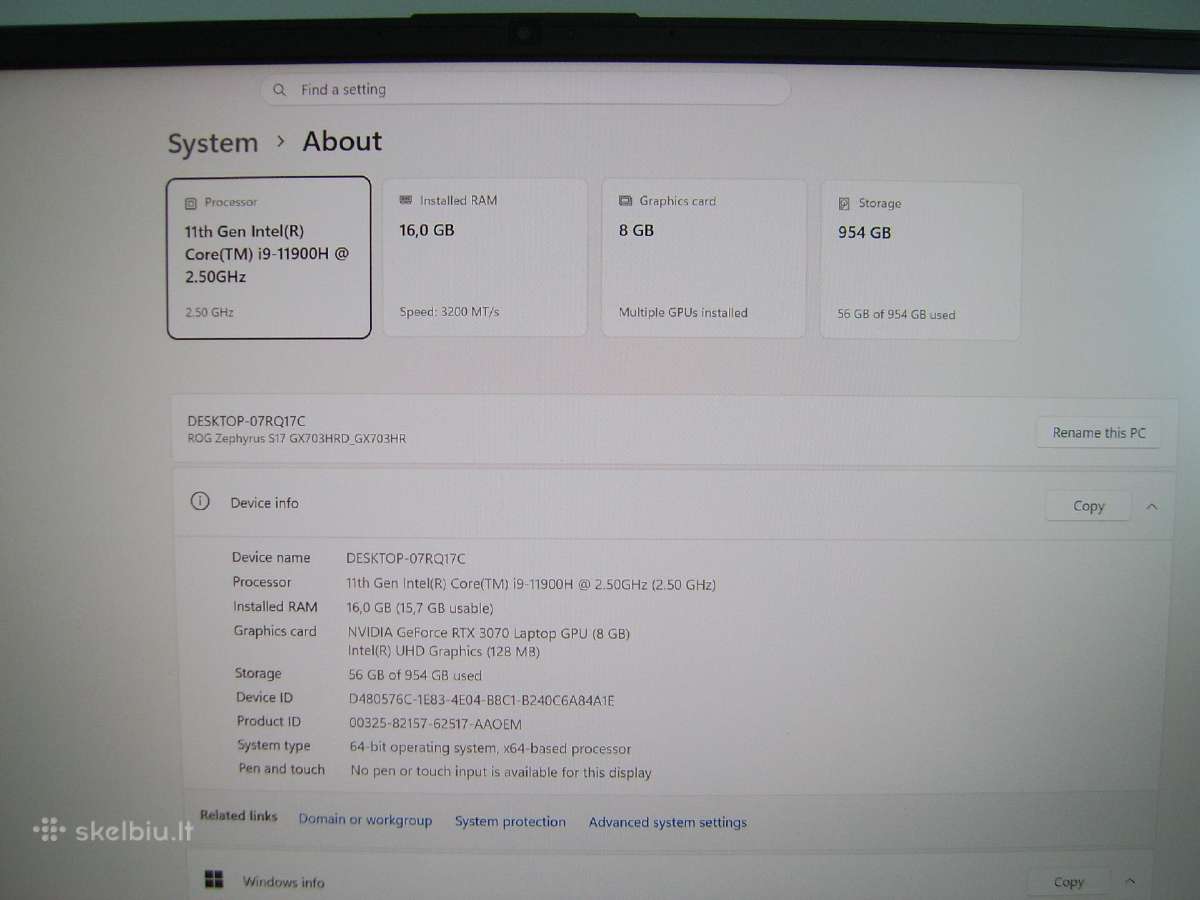Click Speed: 3200 MT/s text
Image resolution: width=1200 pixels, height=900 pixels.
pyautogui.click(x=449, y=312)
